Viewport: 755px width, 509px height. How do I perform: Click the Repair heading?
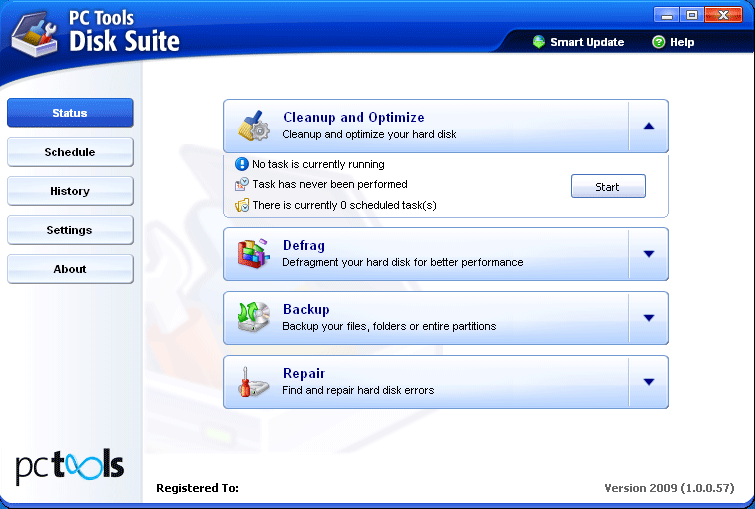pyautogui.click(x=304, y=374)
